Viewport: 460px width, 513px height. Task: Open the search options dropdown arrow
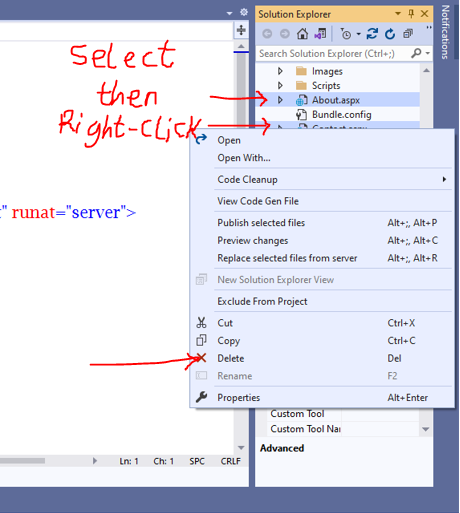(427, 53)
